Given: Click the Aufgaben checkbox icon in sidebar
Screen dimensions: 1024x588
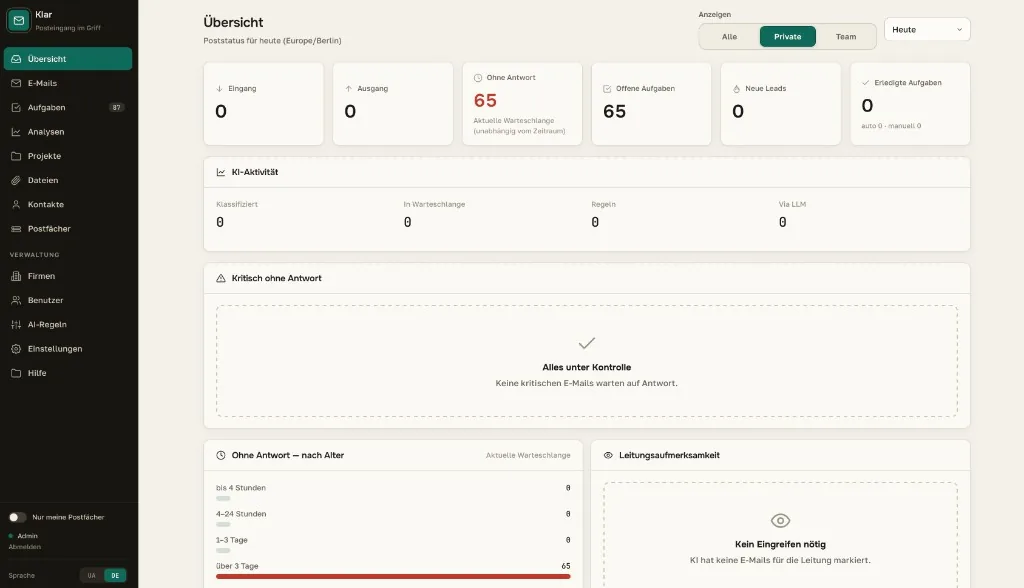Looking at the screenshot, I should click(x=16, y=107).
